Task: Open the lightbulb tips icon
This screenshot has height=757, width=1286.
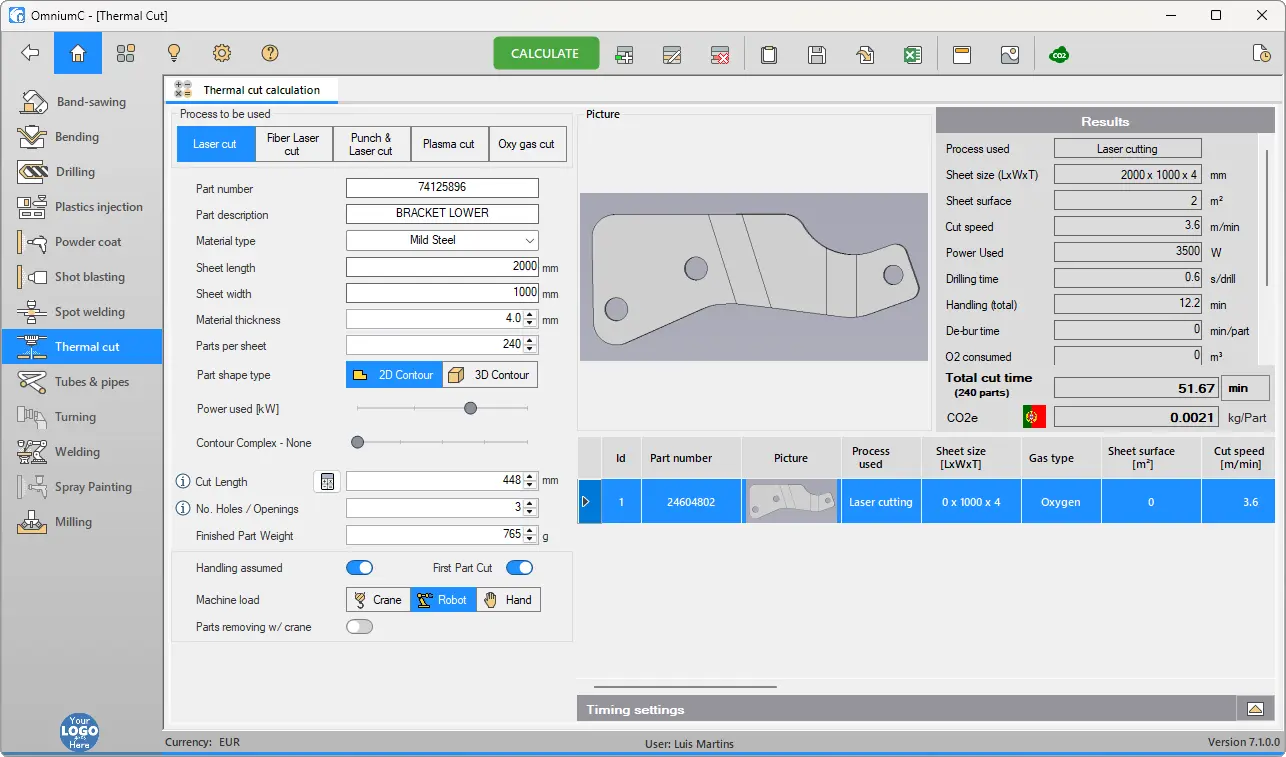Action: 174,53
